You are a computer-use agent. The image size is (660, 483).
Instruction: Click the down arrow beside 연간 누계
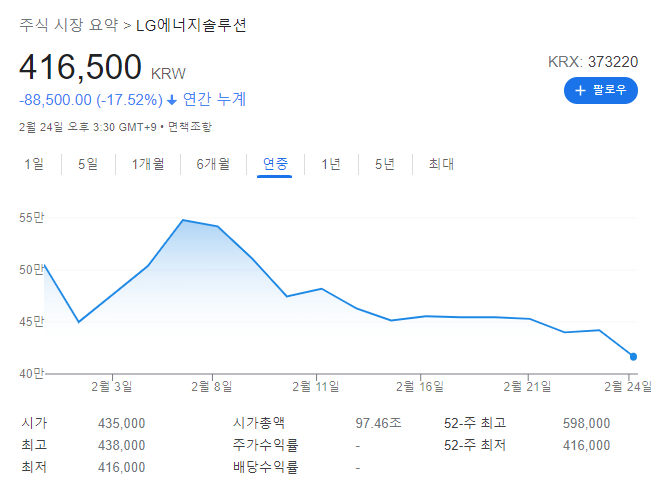pyautogui.click(x=172, y=100)
